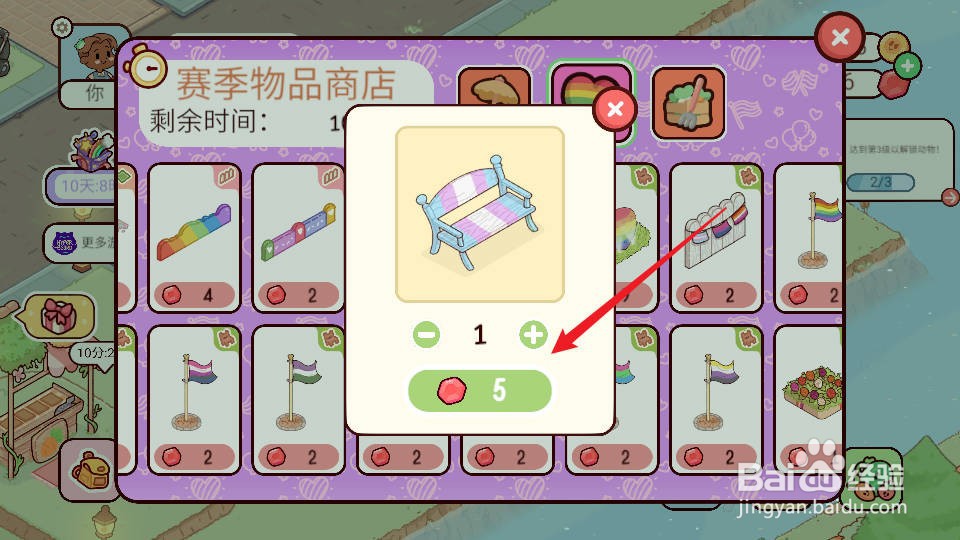Open the backpack inventory icon
Viewport: 960px width, 540px height.
[x=90, y=470]
